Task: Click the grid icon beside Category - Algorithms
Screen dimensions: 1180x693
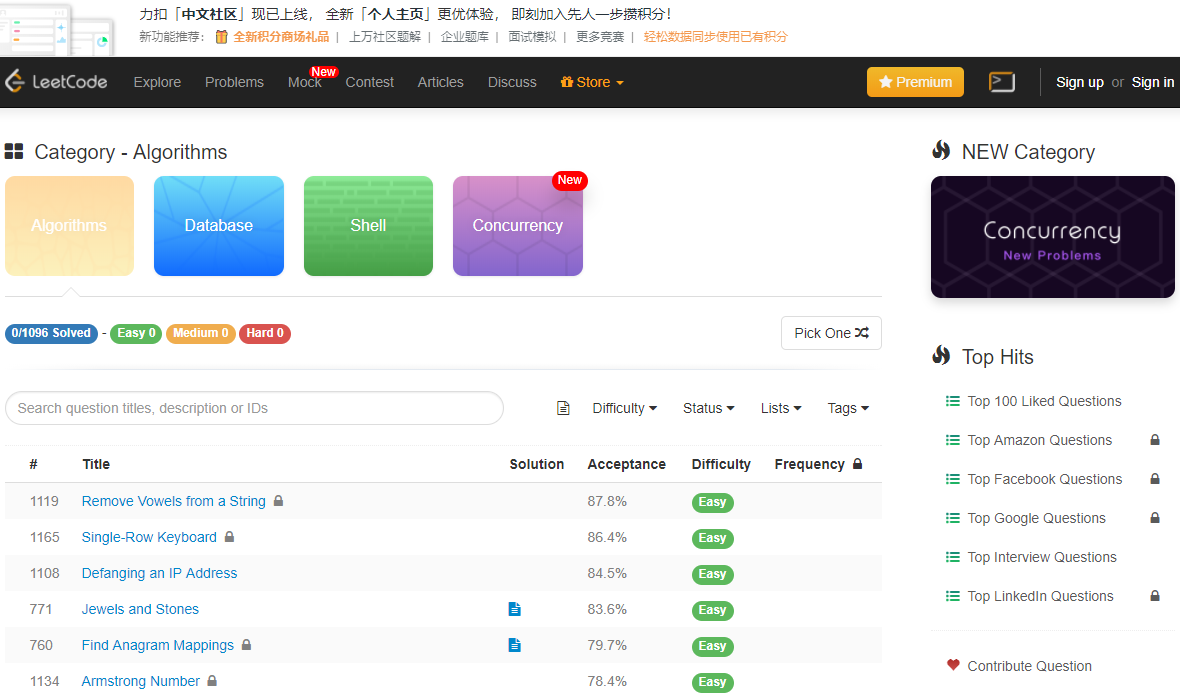Action: tap(13, 151)
